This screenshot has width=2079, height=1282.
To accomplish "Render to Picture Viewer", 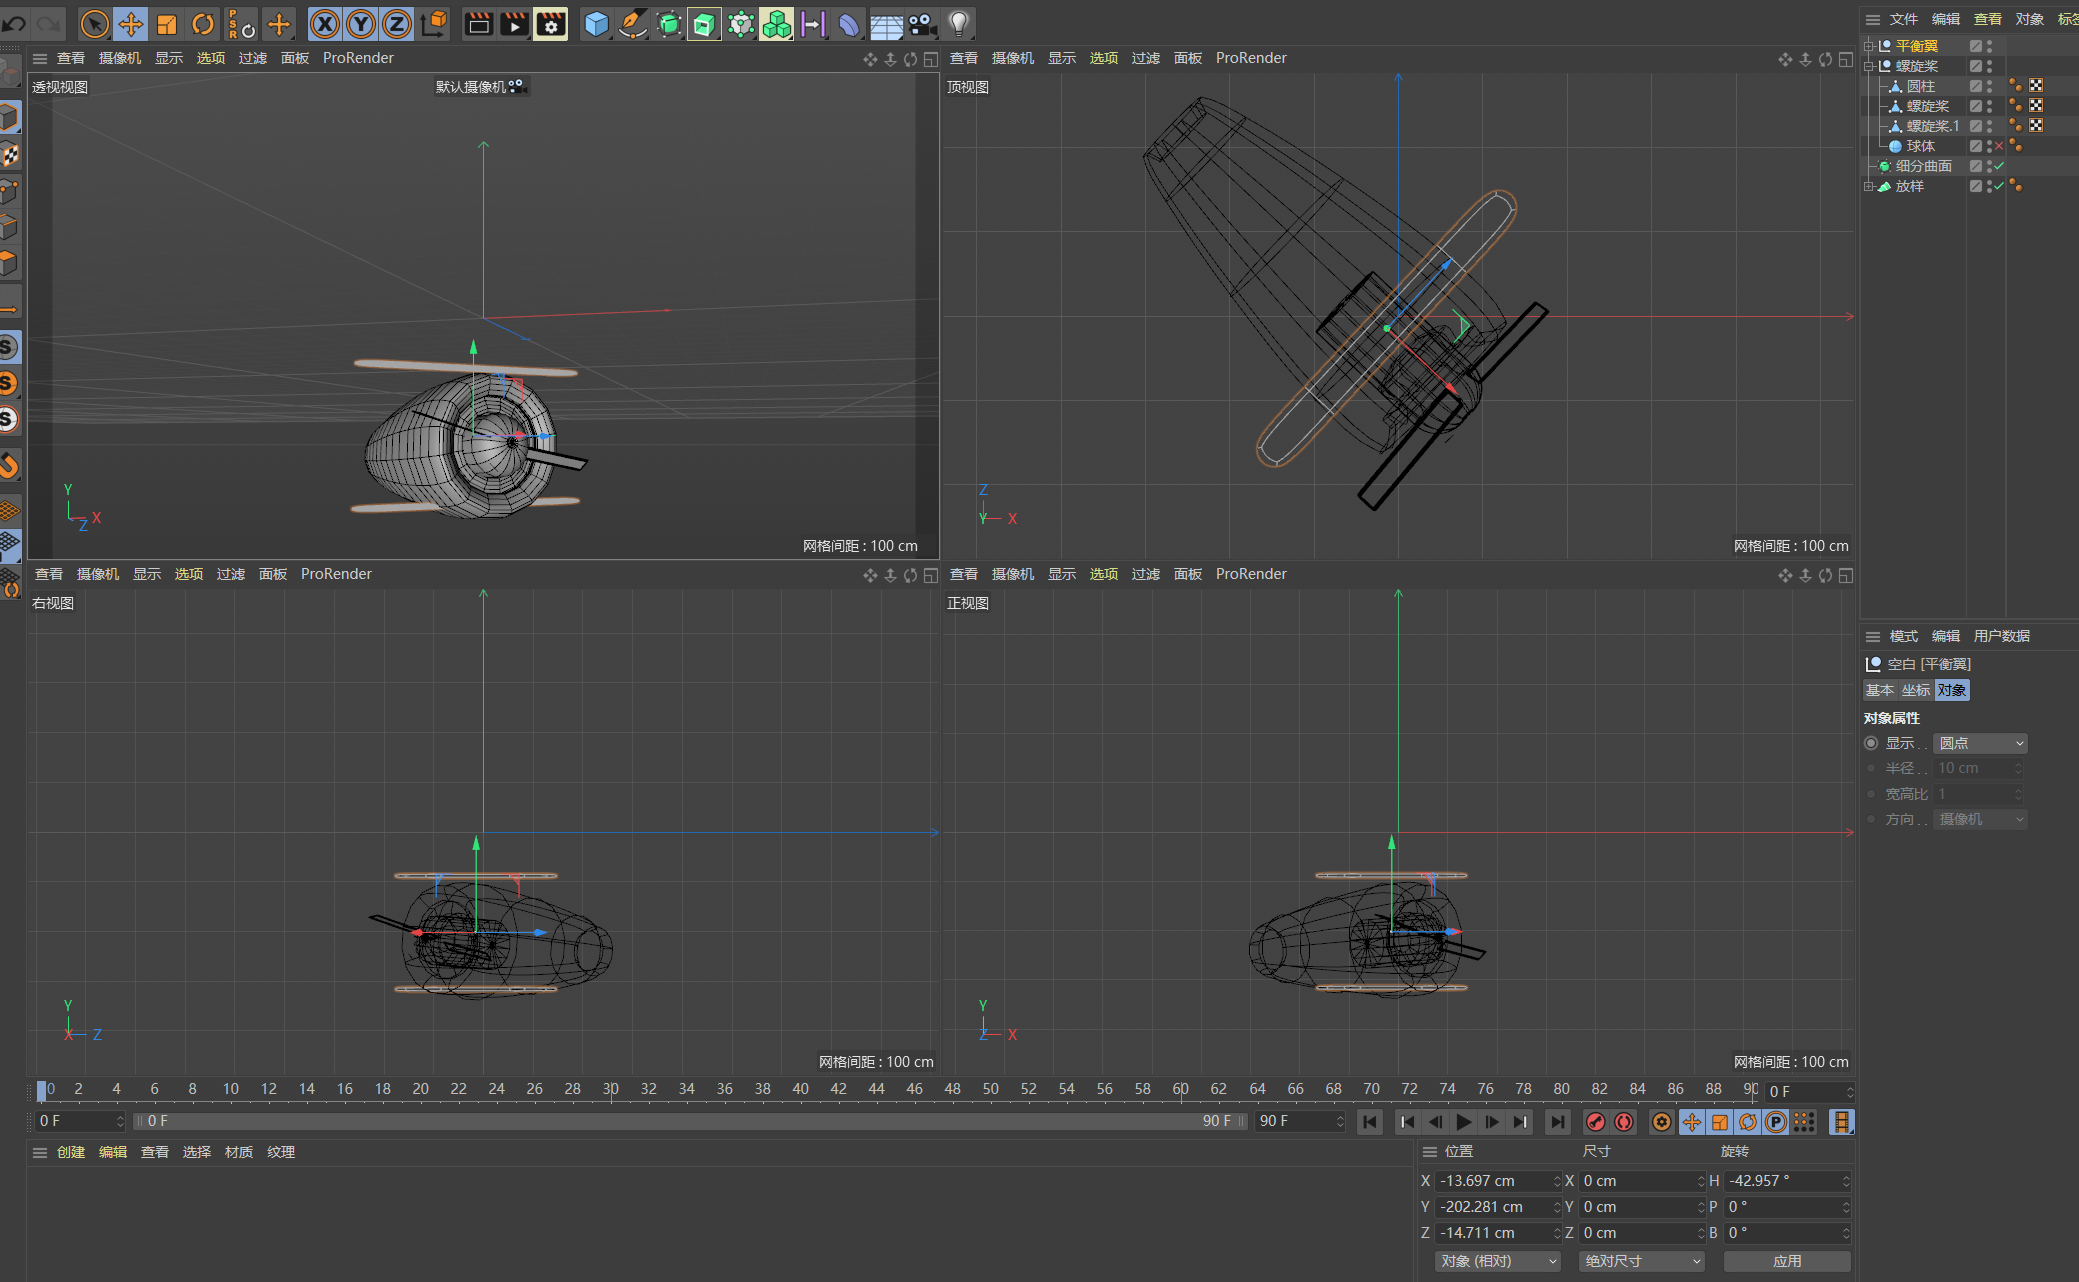I will point(513,24).
